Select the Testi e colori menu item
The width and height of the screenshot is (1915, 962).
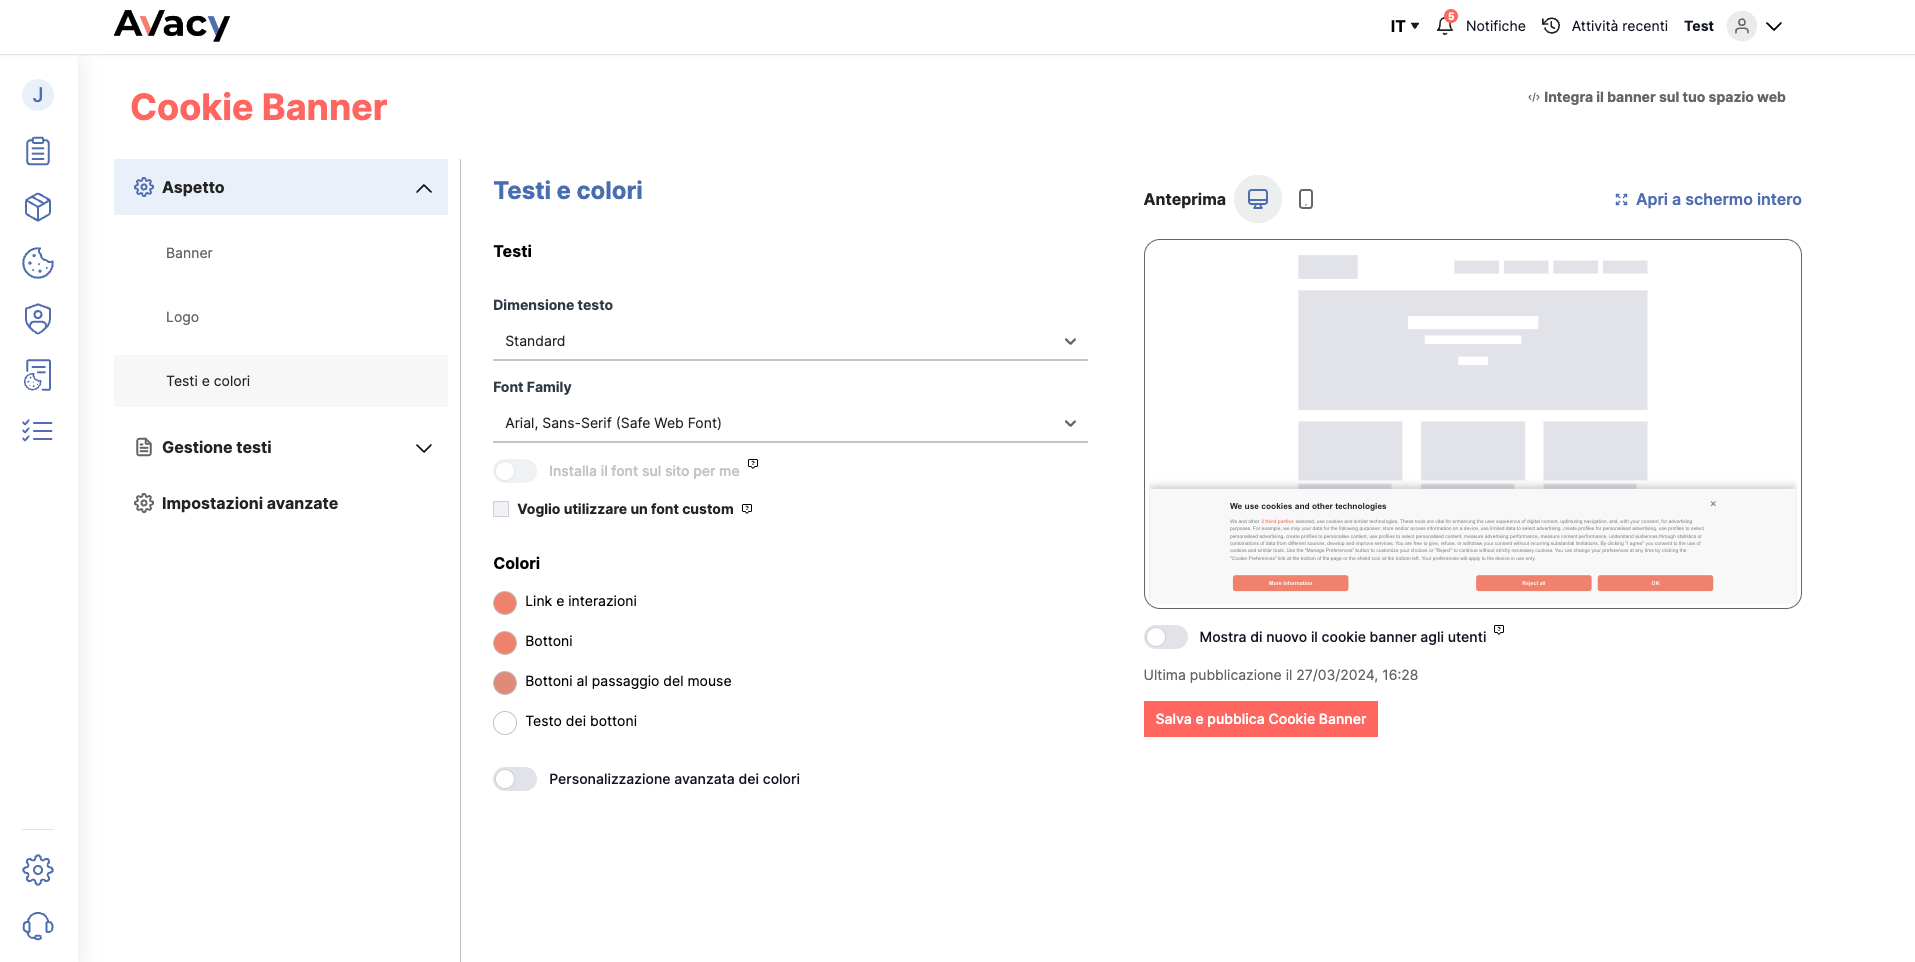coord(281,381)
